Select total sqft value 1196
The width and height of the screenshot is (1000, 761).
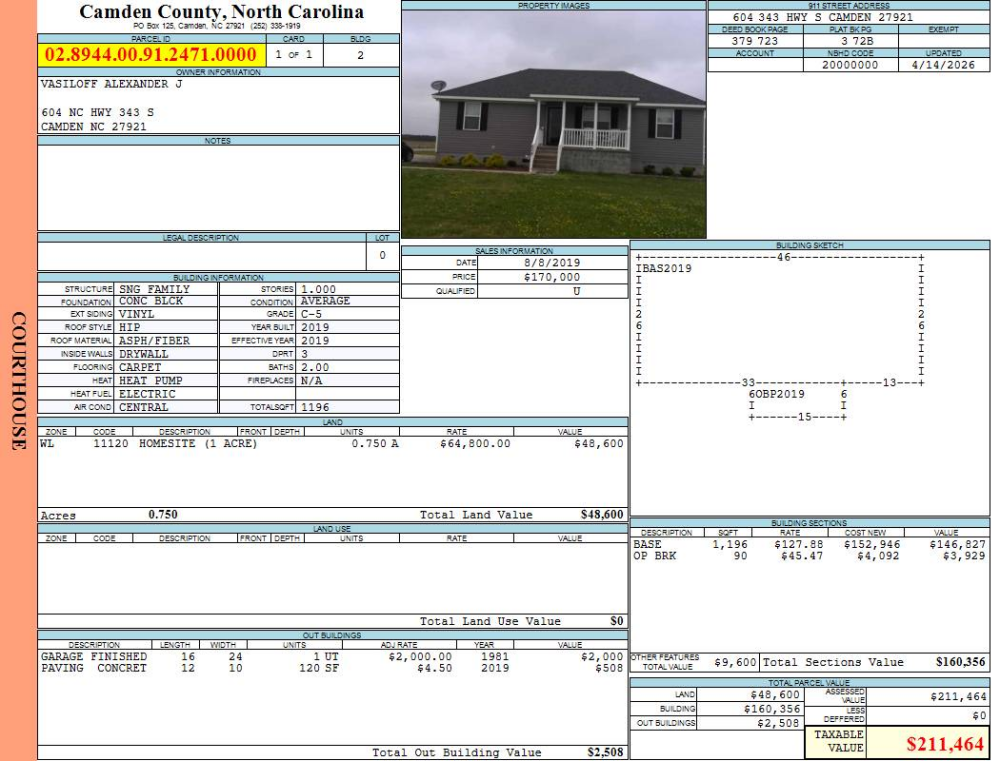315,407
